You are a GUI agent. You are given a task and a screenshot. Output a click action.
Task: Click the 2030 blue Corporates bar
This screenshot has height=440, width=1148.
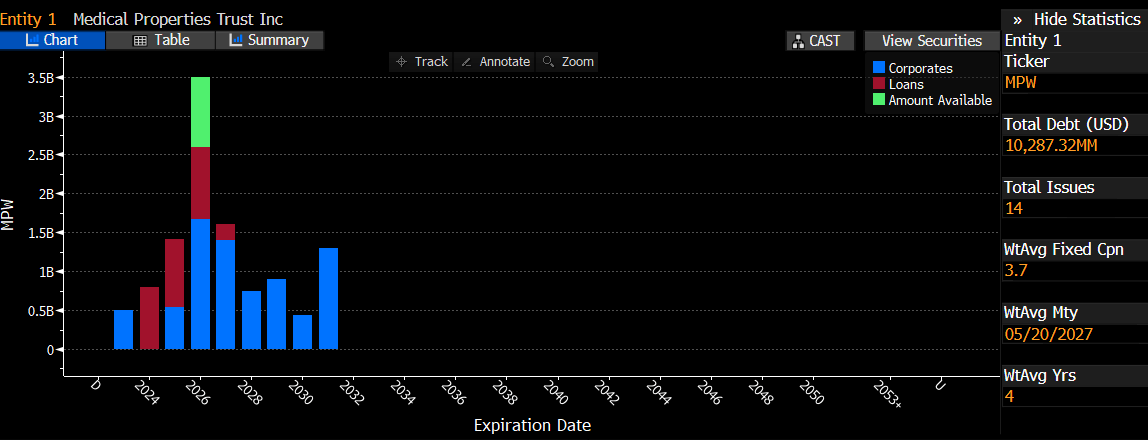coord(302,332)
